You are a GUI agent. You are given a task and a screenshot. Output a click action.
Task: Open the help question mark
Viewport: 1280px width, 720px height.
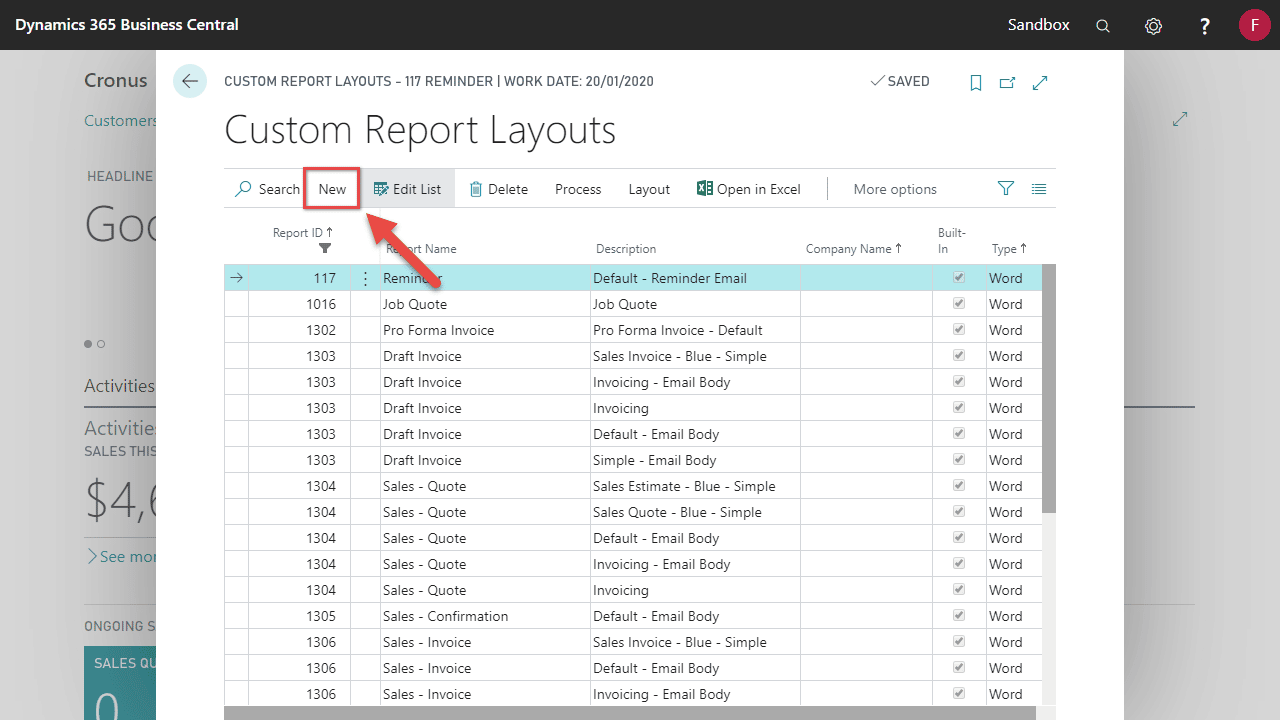pos(1205,26)
